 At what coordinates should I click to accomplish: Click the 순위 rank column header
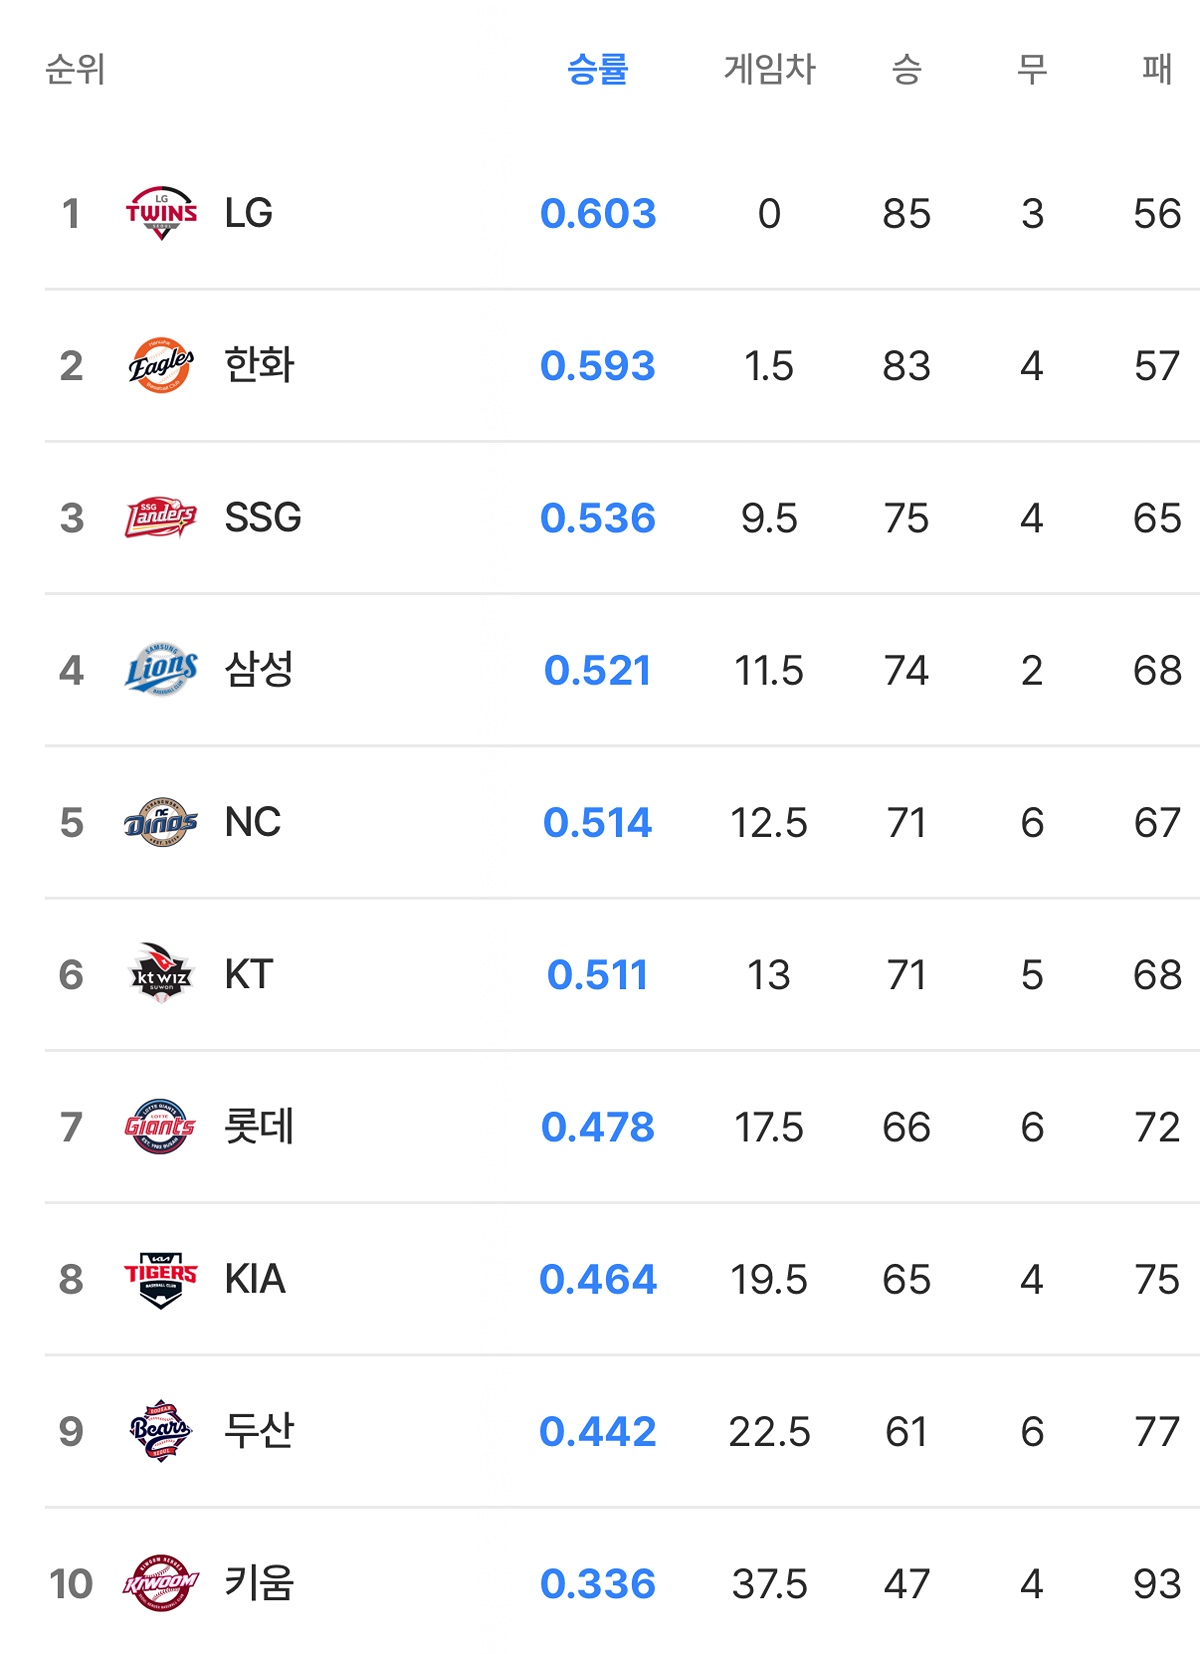coord(75,69)
